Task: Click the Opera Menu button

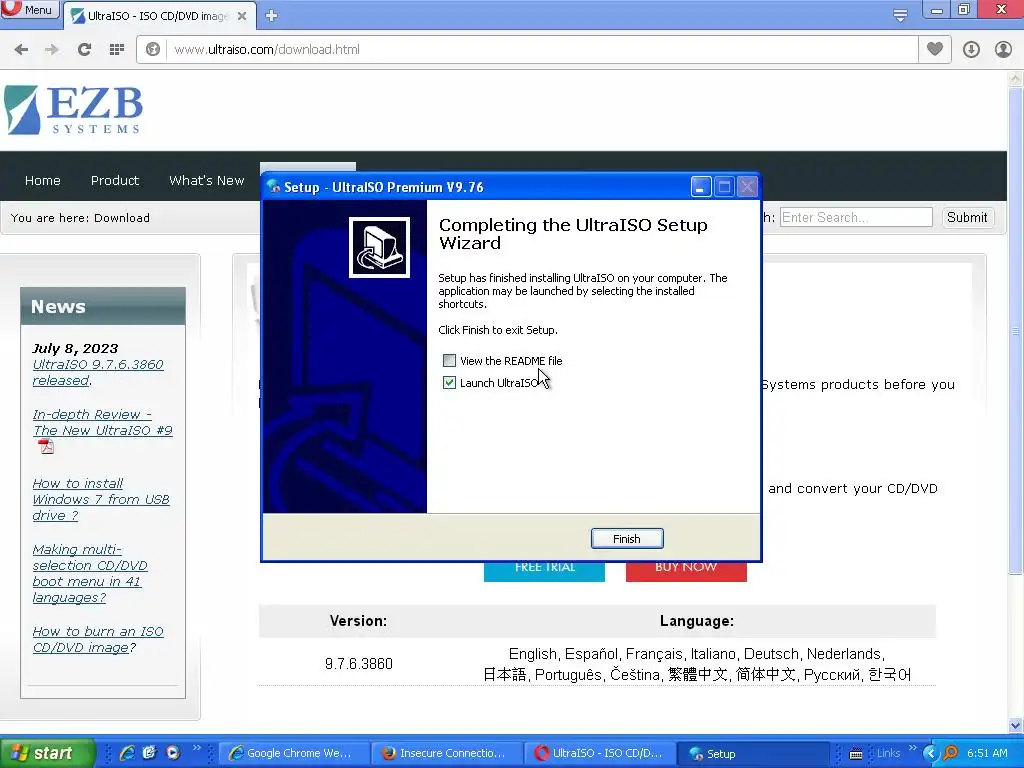Action: (x=29, y=9)
